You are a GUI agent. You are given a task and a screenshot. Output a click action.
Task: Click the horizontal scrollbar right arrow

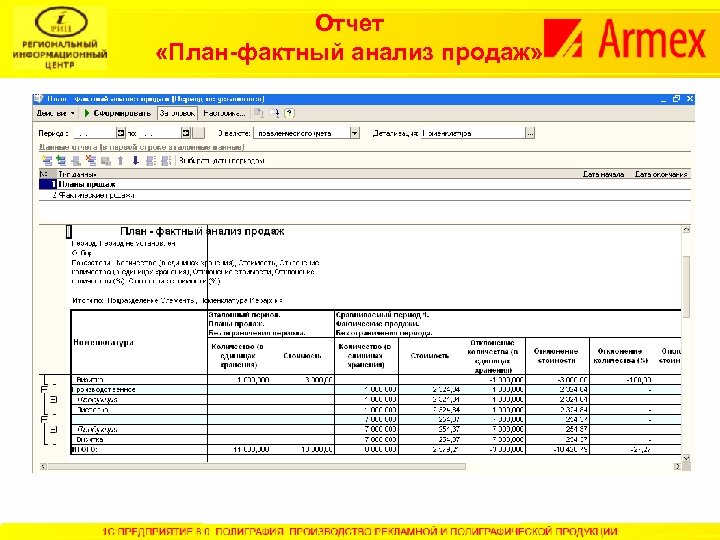tap(677, 467)
